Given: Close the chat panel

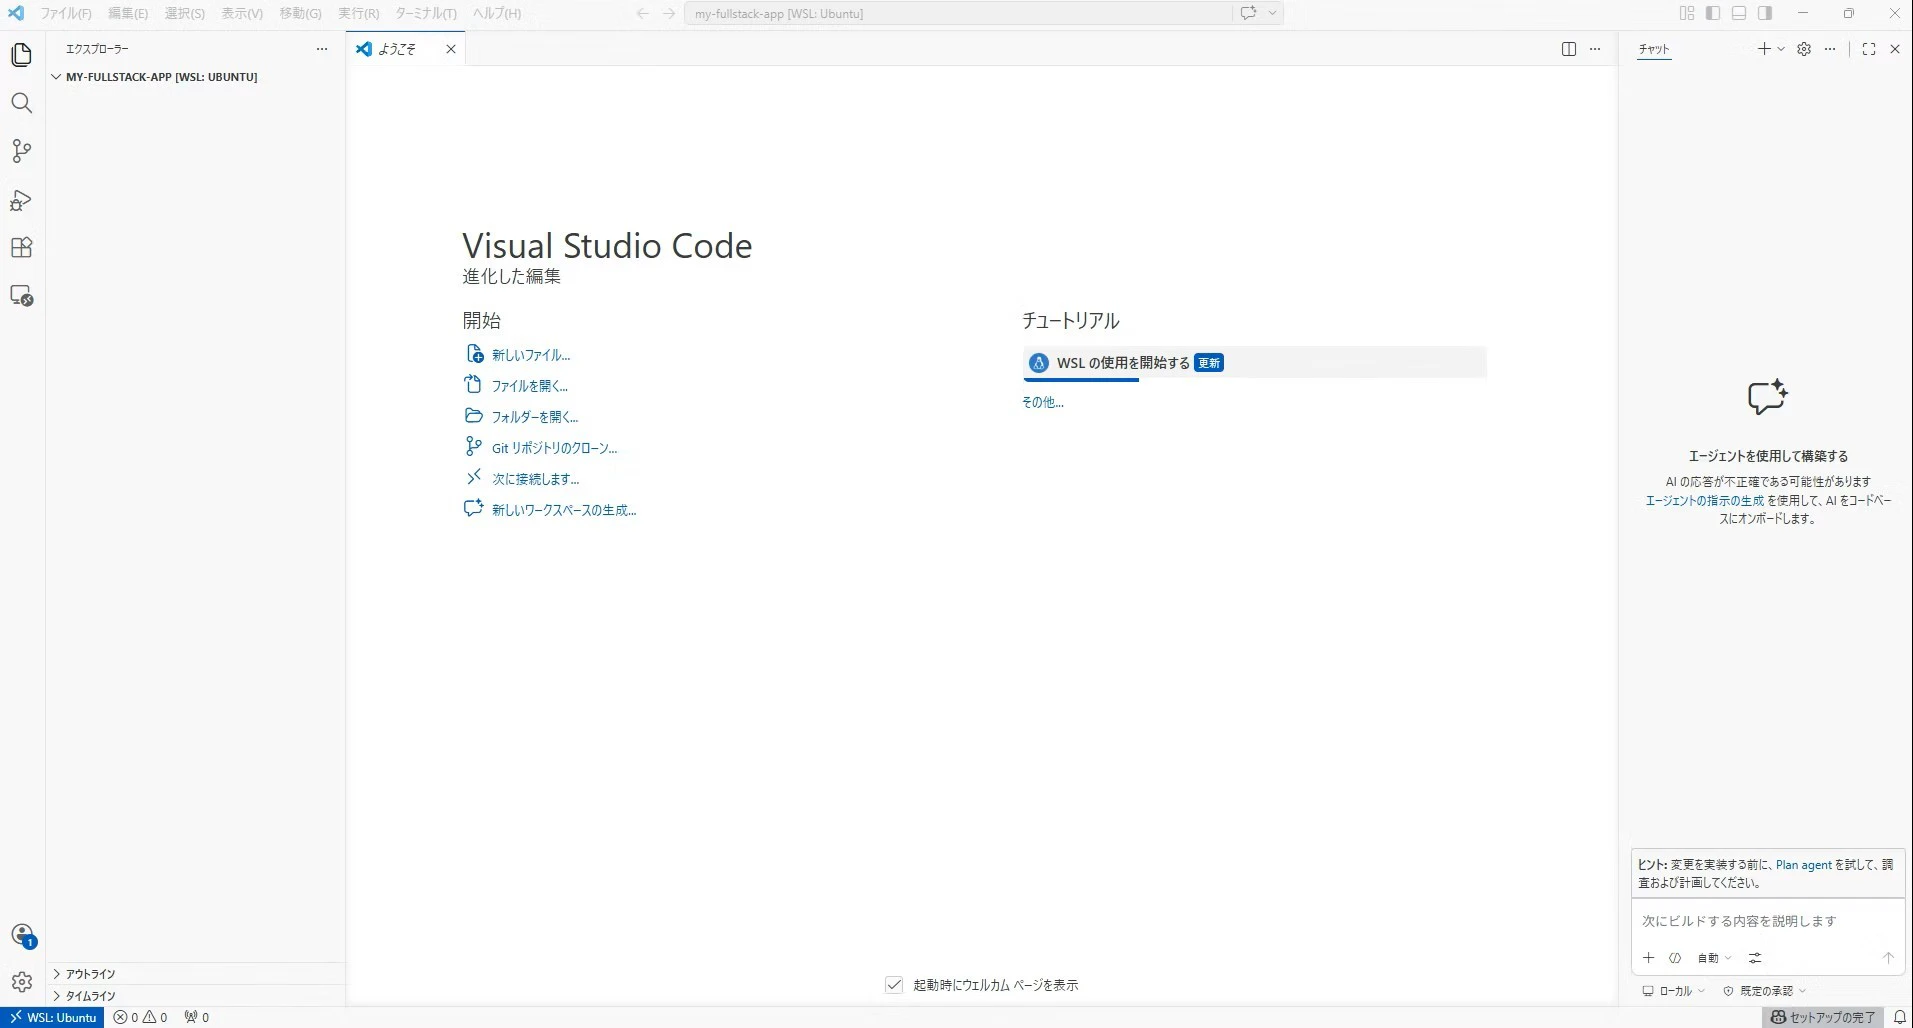Looking at the screenshot, I should click(1895, 49).
